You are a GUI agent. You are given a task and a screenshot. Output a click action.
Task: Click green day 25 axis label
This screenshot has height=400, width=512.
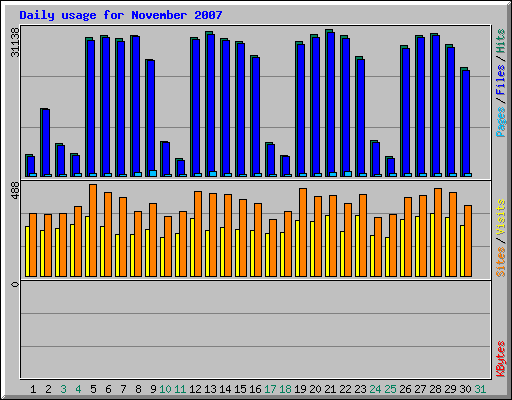tap(390, 389)
